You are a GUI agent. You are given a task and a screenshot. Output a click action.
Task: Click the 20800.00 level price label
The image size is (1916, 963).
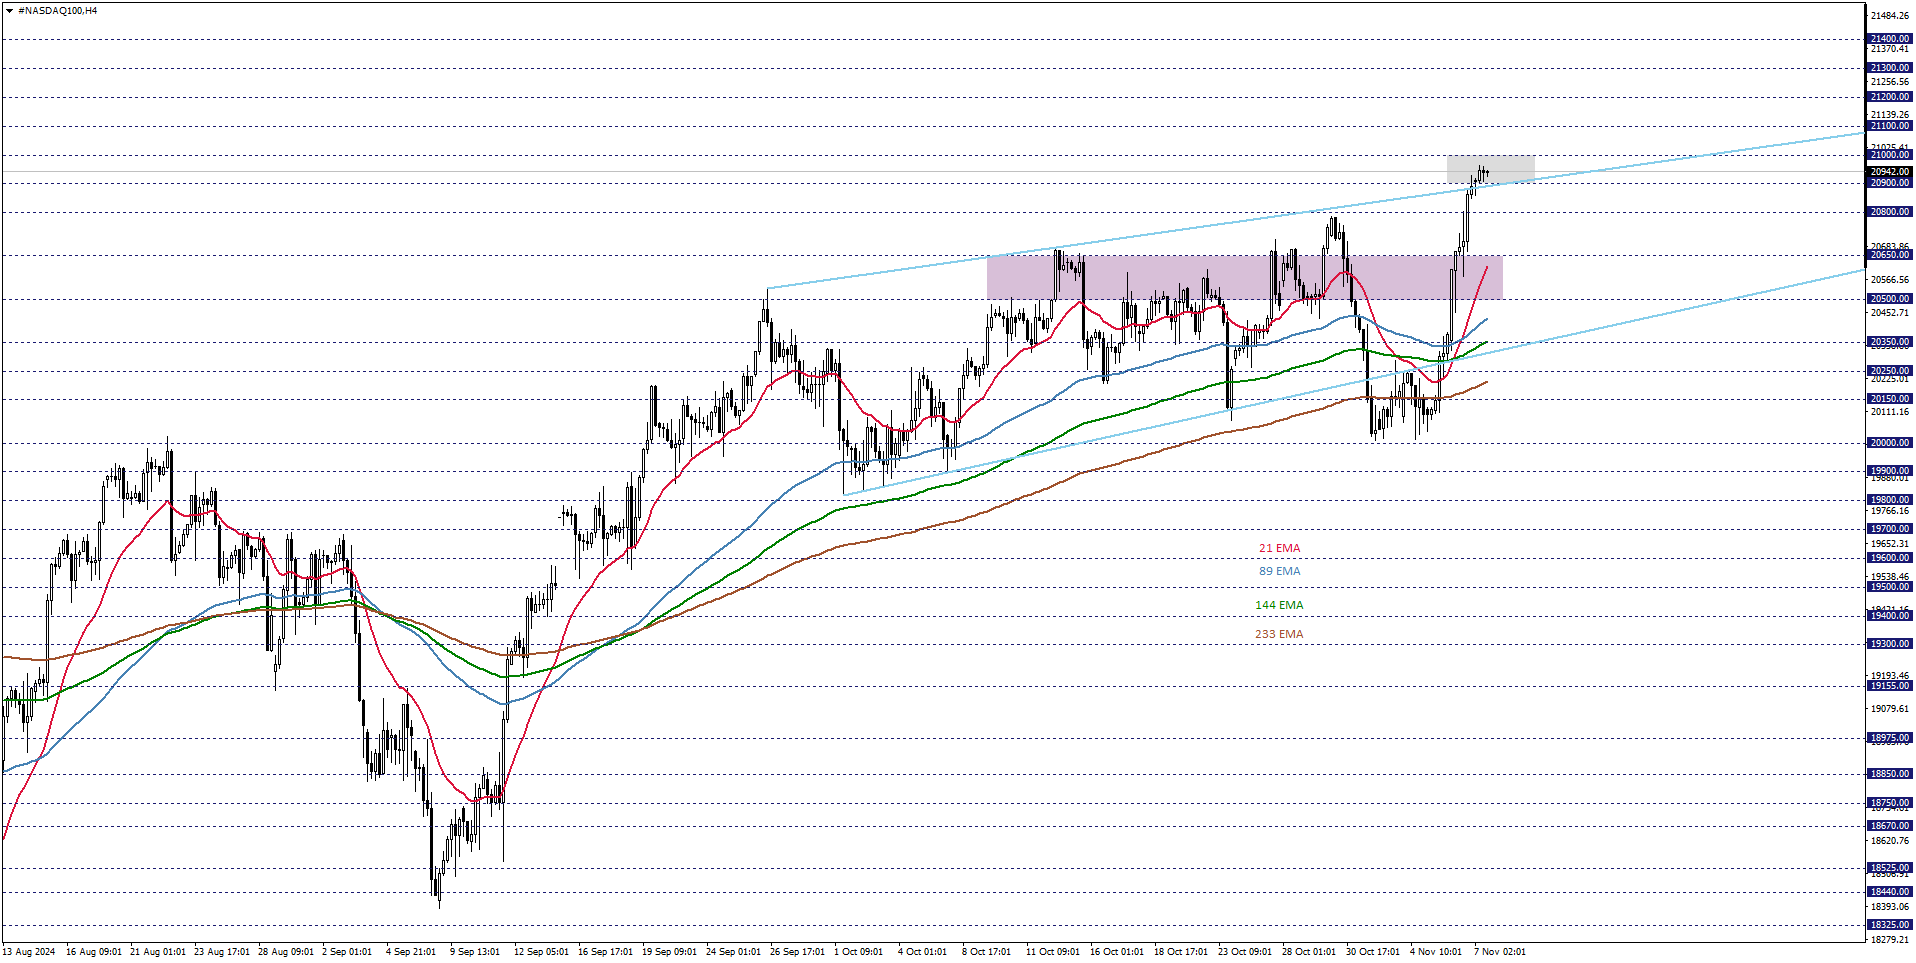click(1890, 212)
